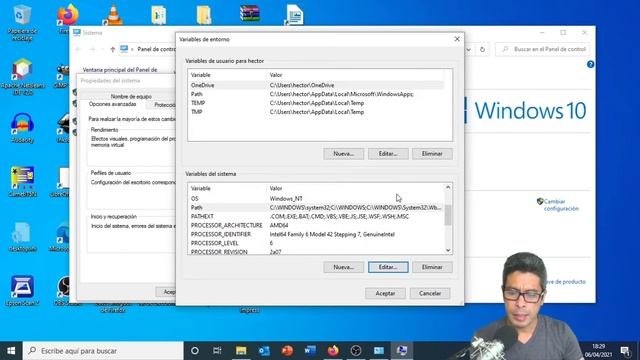Click Editar under system variables

point(388,267)
